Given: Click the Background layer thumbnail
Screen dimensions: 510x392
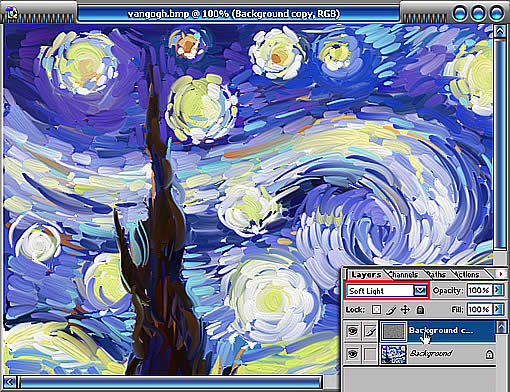Looking at the screenshot, I should click(394, 354).
